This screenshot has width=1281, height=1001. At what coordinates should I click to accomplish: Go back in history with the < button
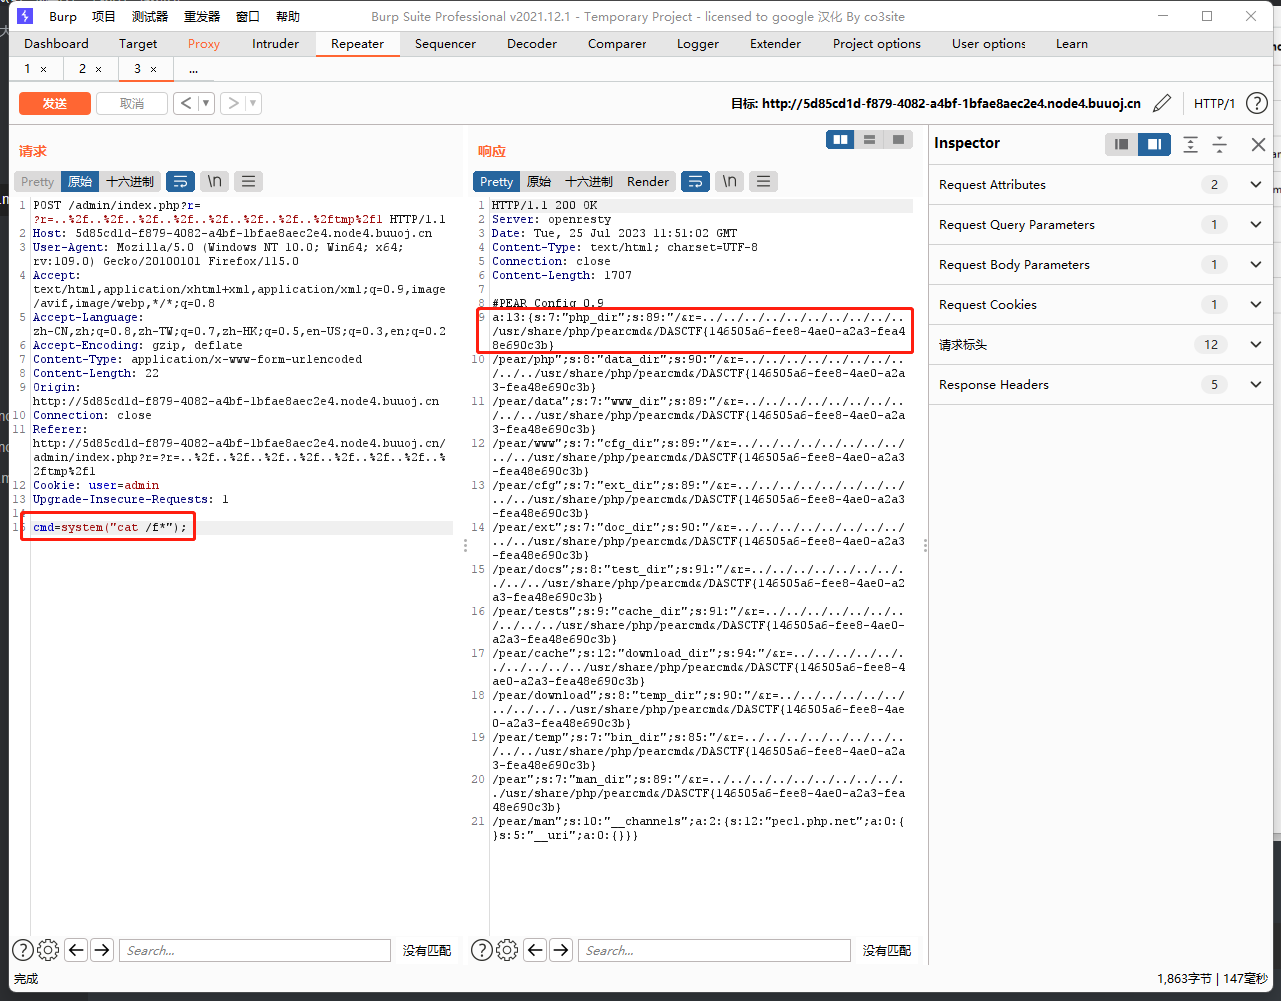186,103
